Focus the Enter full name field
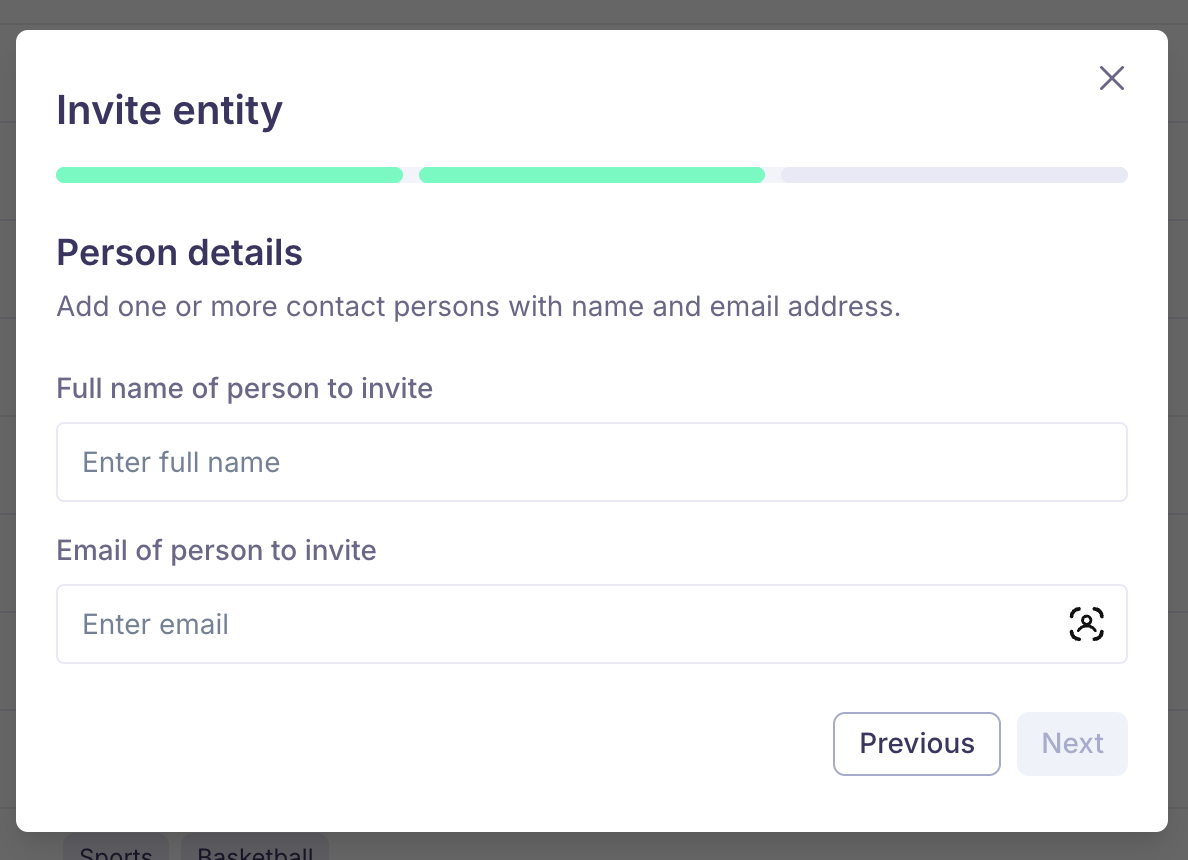Viewport: 1188px width, 860px height. pyautogui.click(x=590, y=462)
